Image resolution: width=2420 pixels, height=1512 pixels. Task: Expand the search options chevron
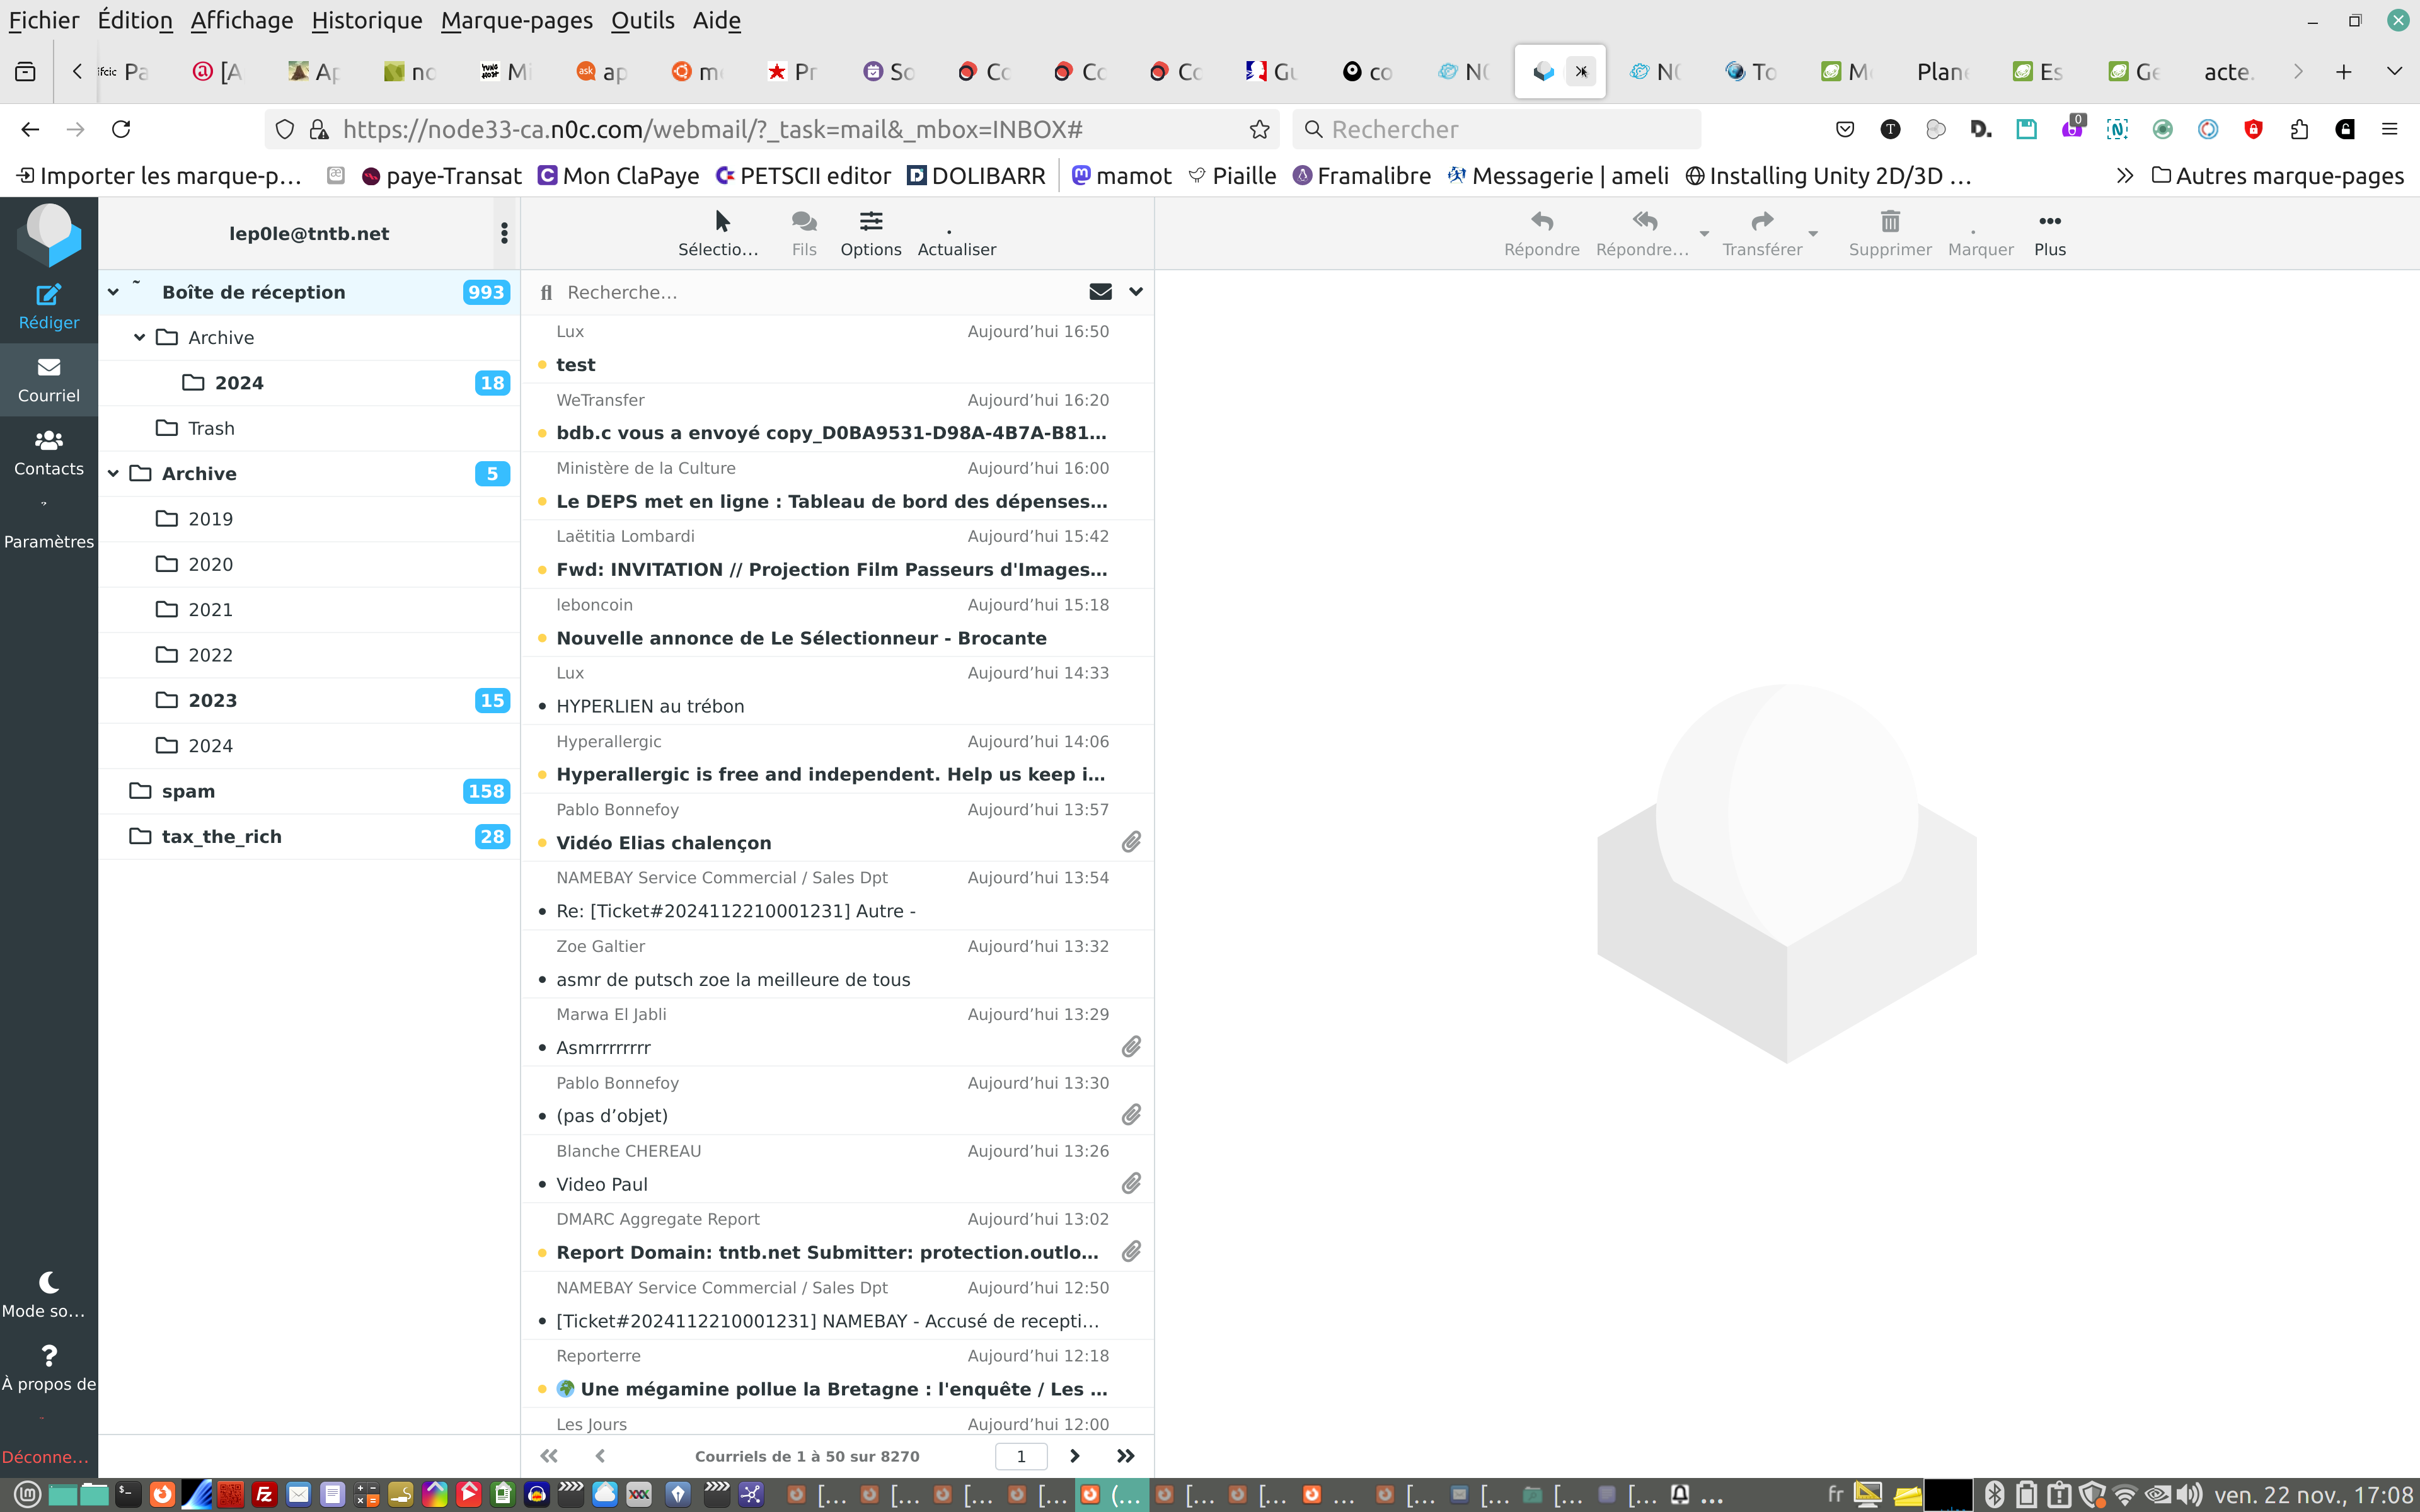[1136, 292]
